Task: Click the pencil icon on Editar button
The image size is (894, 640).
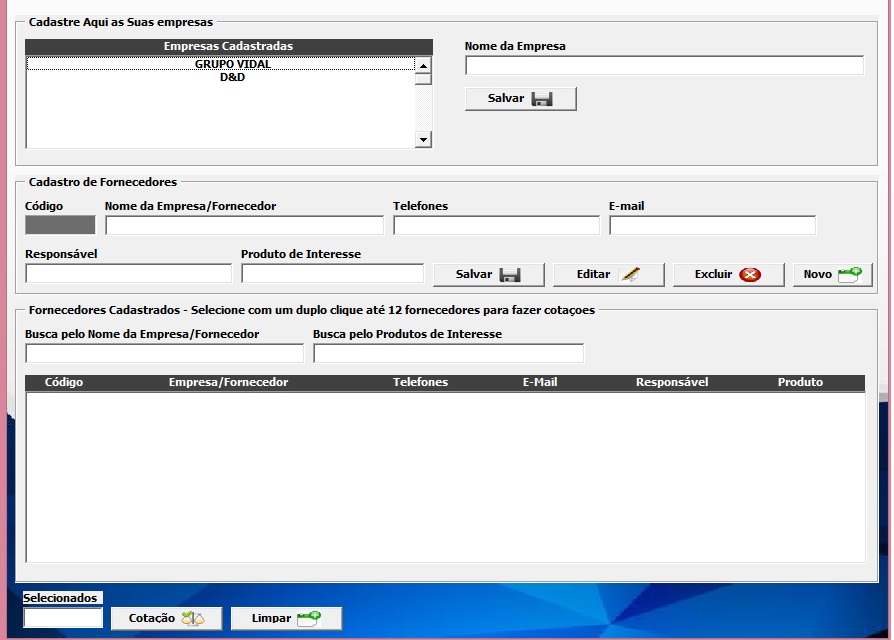Action: coord(631,274)
